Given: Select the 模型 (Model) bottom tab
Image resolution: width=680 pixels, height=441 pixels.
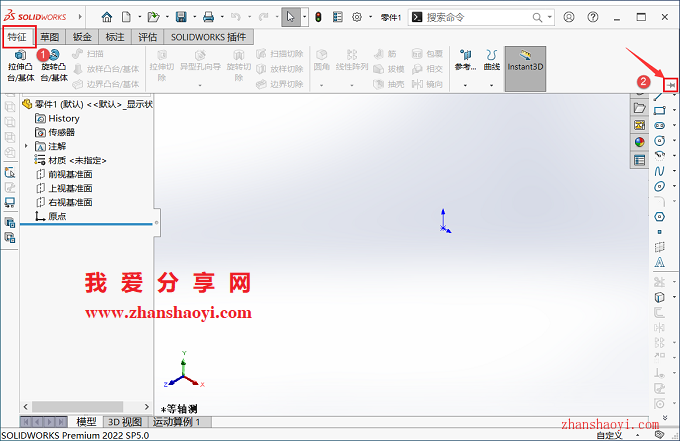Looking at the screenshot, I should [86, 421].
